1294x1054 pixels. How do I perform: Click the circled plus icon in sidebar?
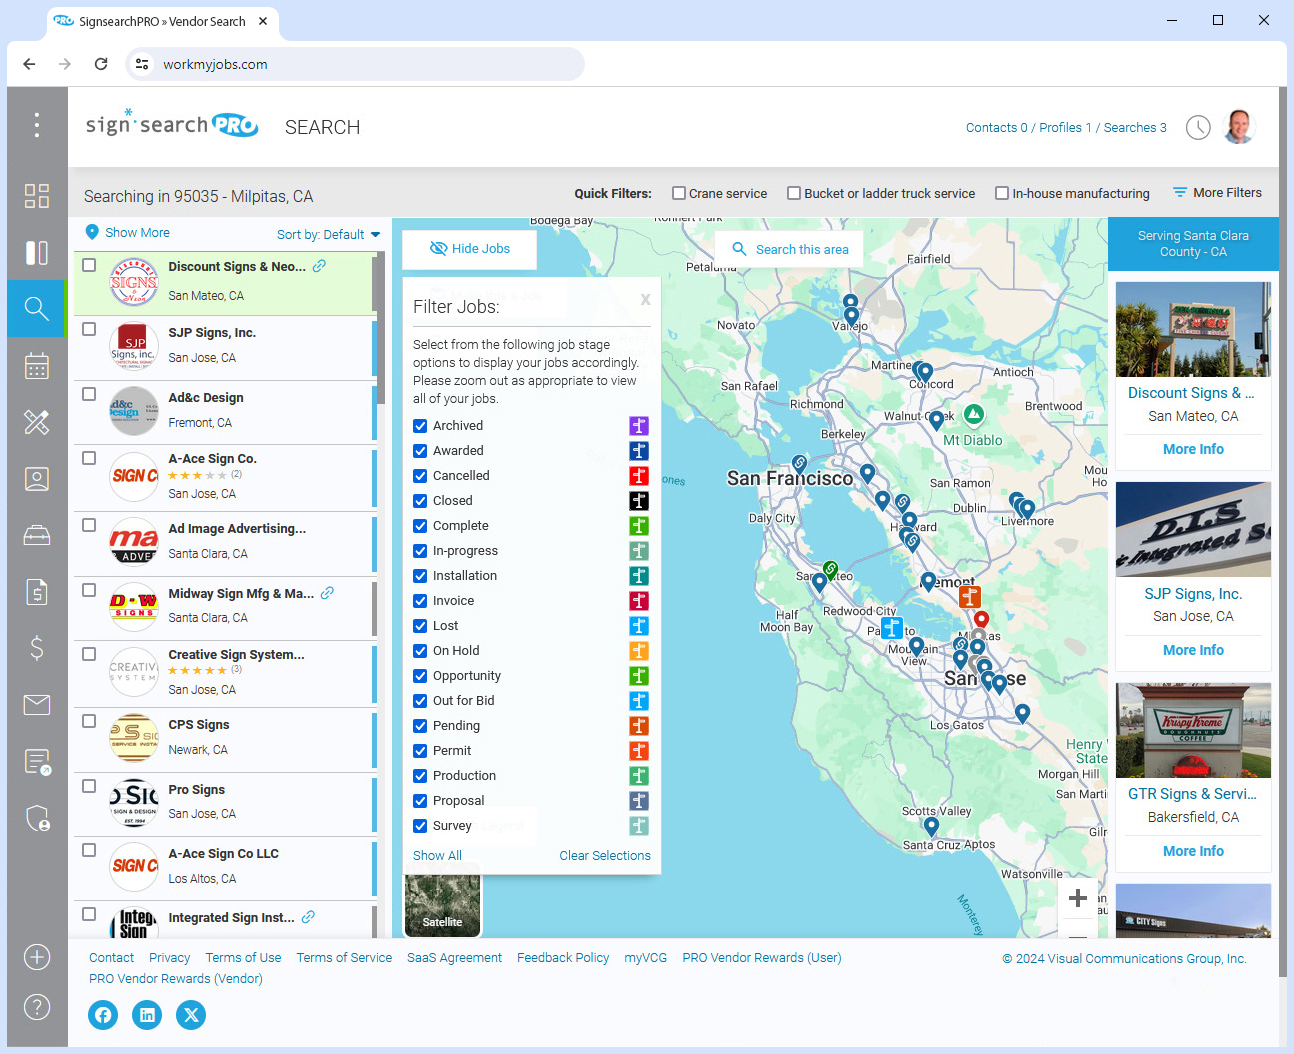coord(37,957)
